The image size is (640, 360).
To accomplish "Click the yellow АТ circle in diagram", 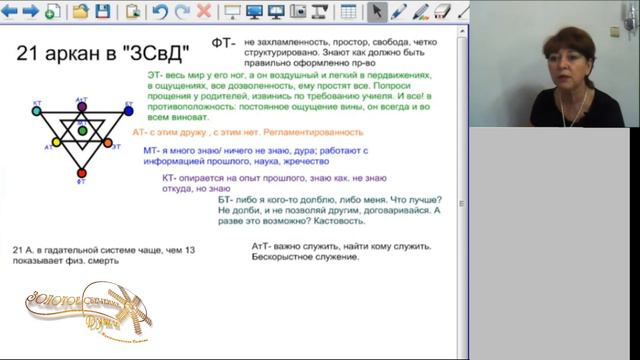I will pyautogui.click(x=56, y=142).
